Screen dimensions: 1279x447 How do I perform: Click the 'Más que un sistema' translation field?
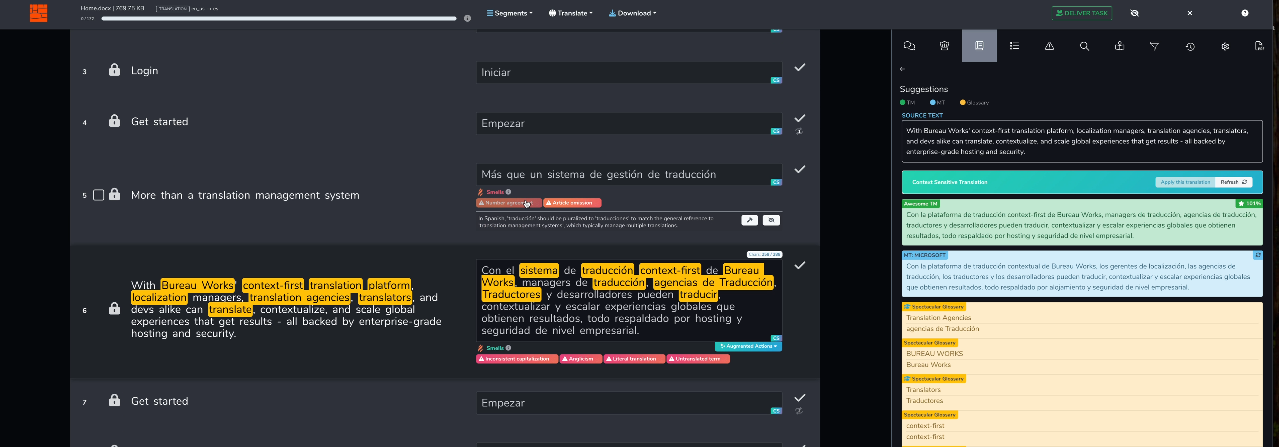[x=629, y=175]
